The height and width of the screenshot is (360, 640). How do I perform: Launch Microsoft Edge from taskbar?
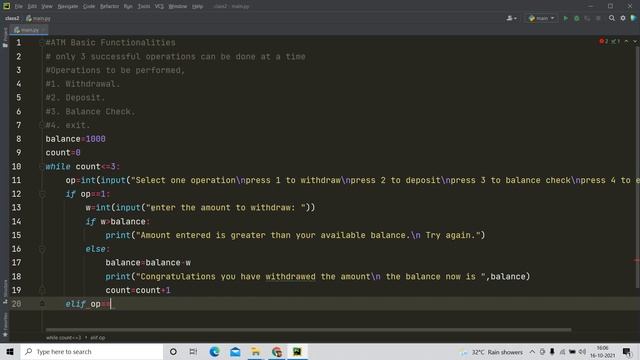[214, 351]
